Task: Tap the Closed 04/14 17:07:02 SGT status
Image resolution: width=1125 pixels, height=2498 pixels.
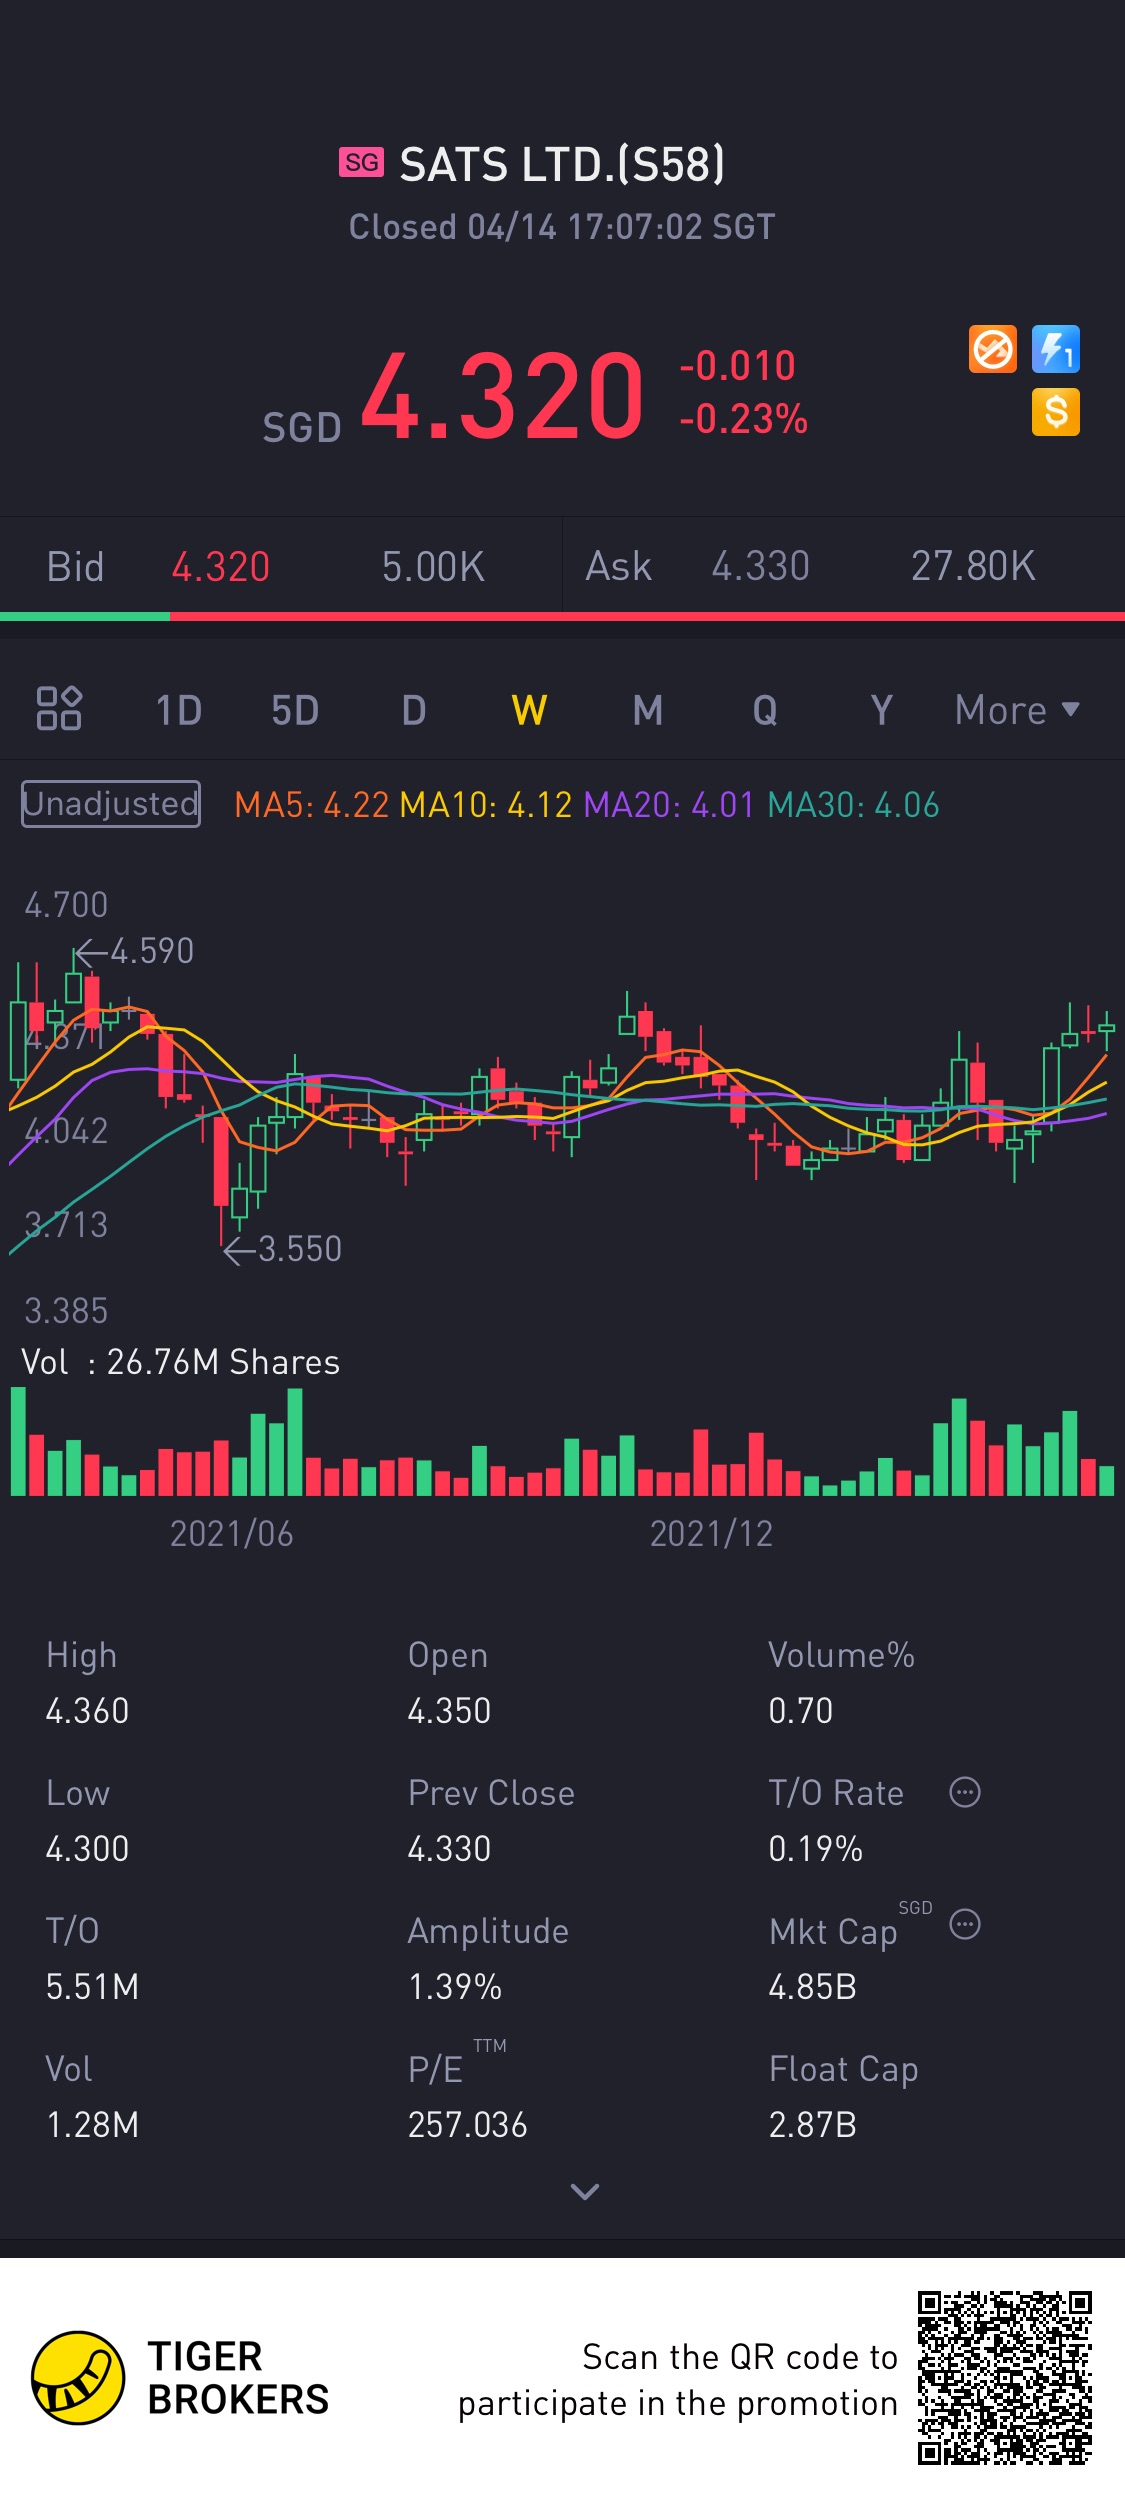Action: 562,227
